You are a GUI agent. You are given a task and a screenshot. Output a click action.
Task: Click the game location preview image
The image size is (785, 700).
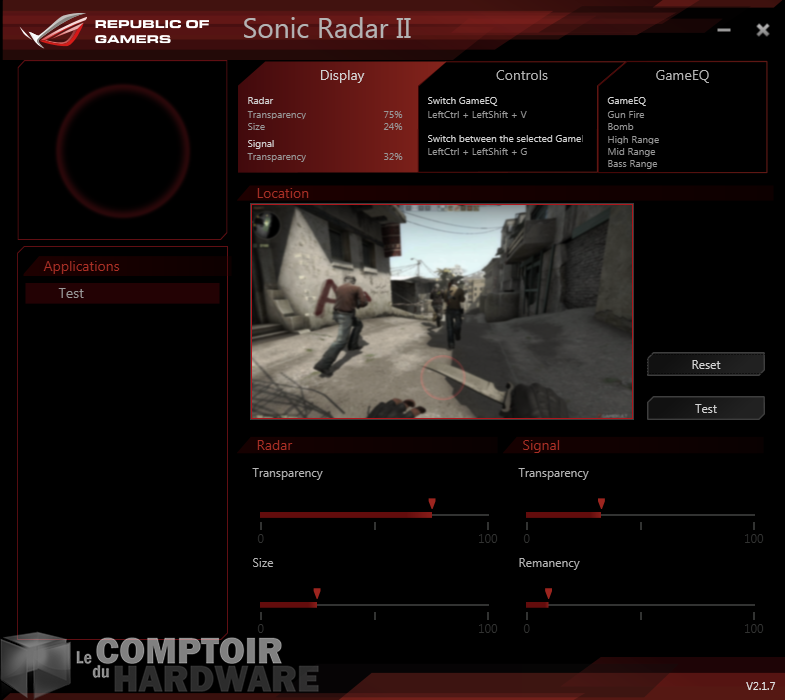[442, 311]
